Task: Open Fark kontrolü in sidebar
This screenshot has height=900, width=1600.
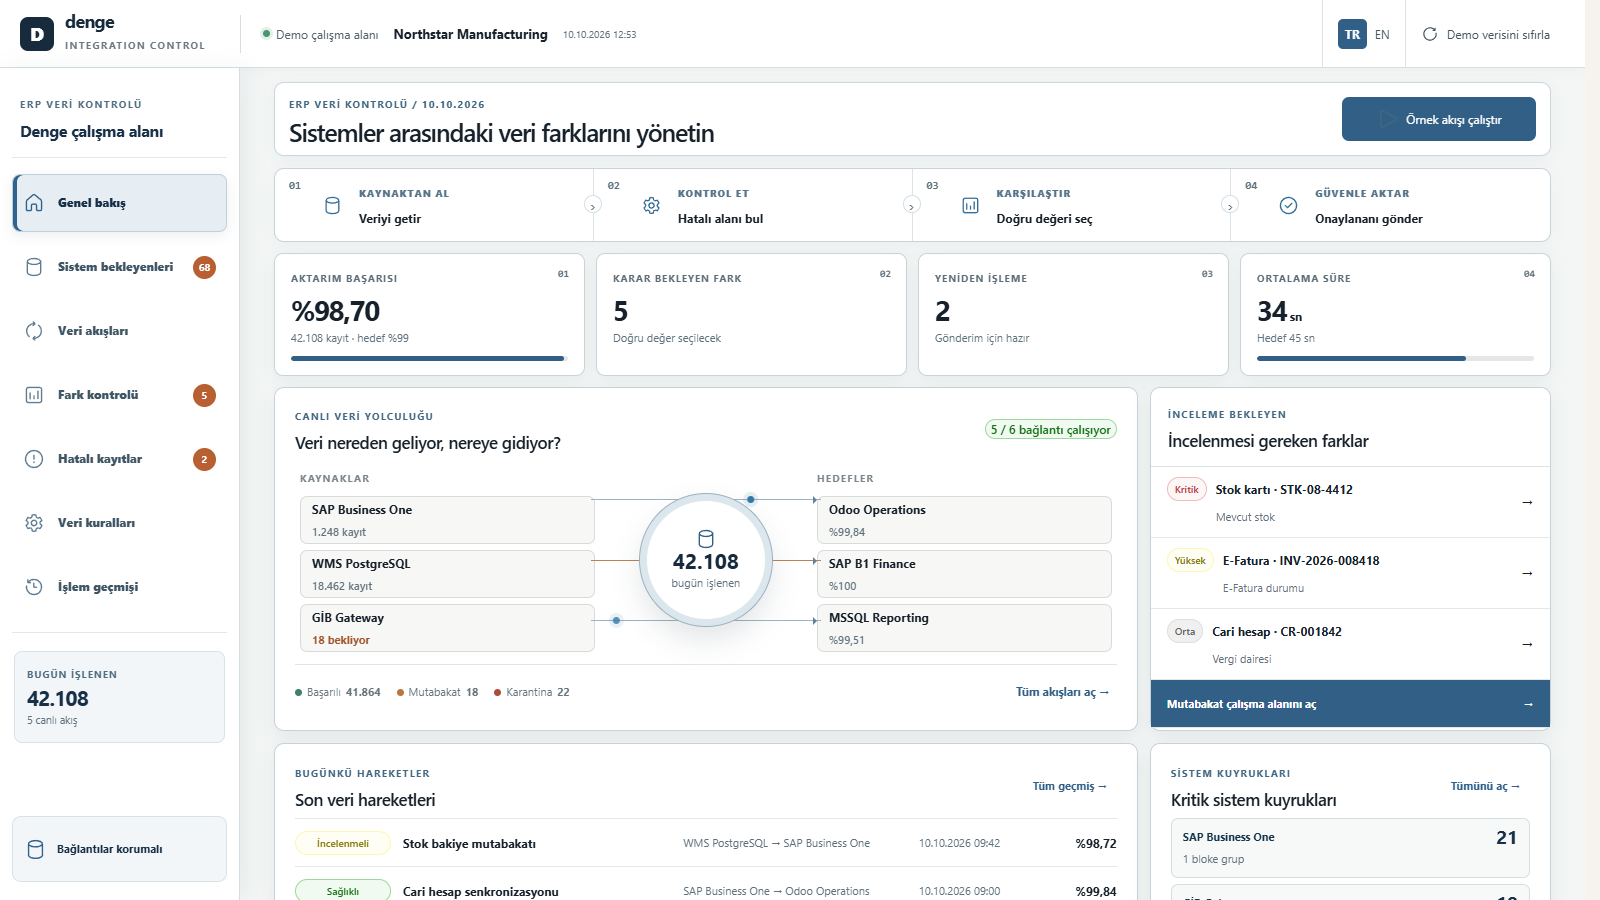Action: (120, 395)
